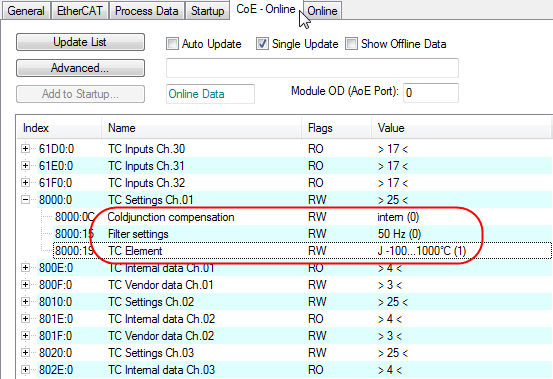Click the RO flag of 61D0:0
The image size is (553, 379).
(x=315, y=149)
